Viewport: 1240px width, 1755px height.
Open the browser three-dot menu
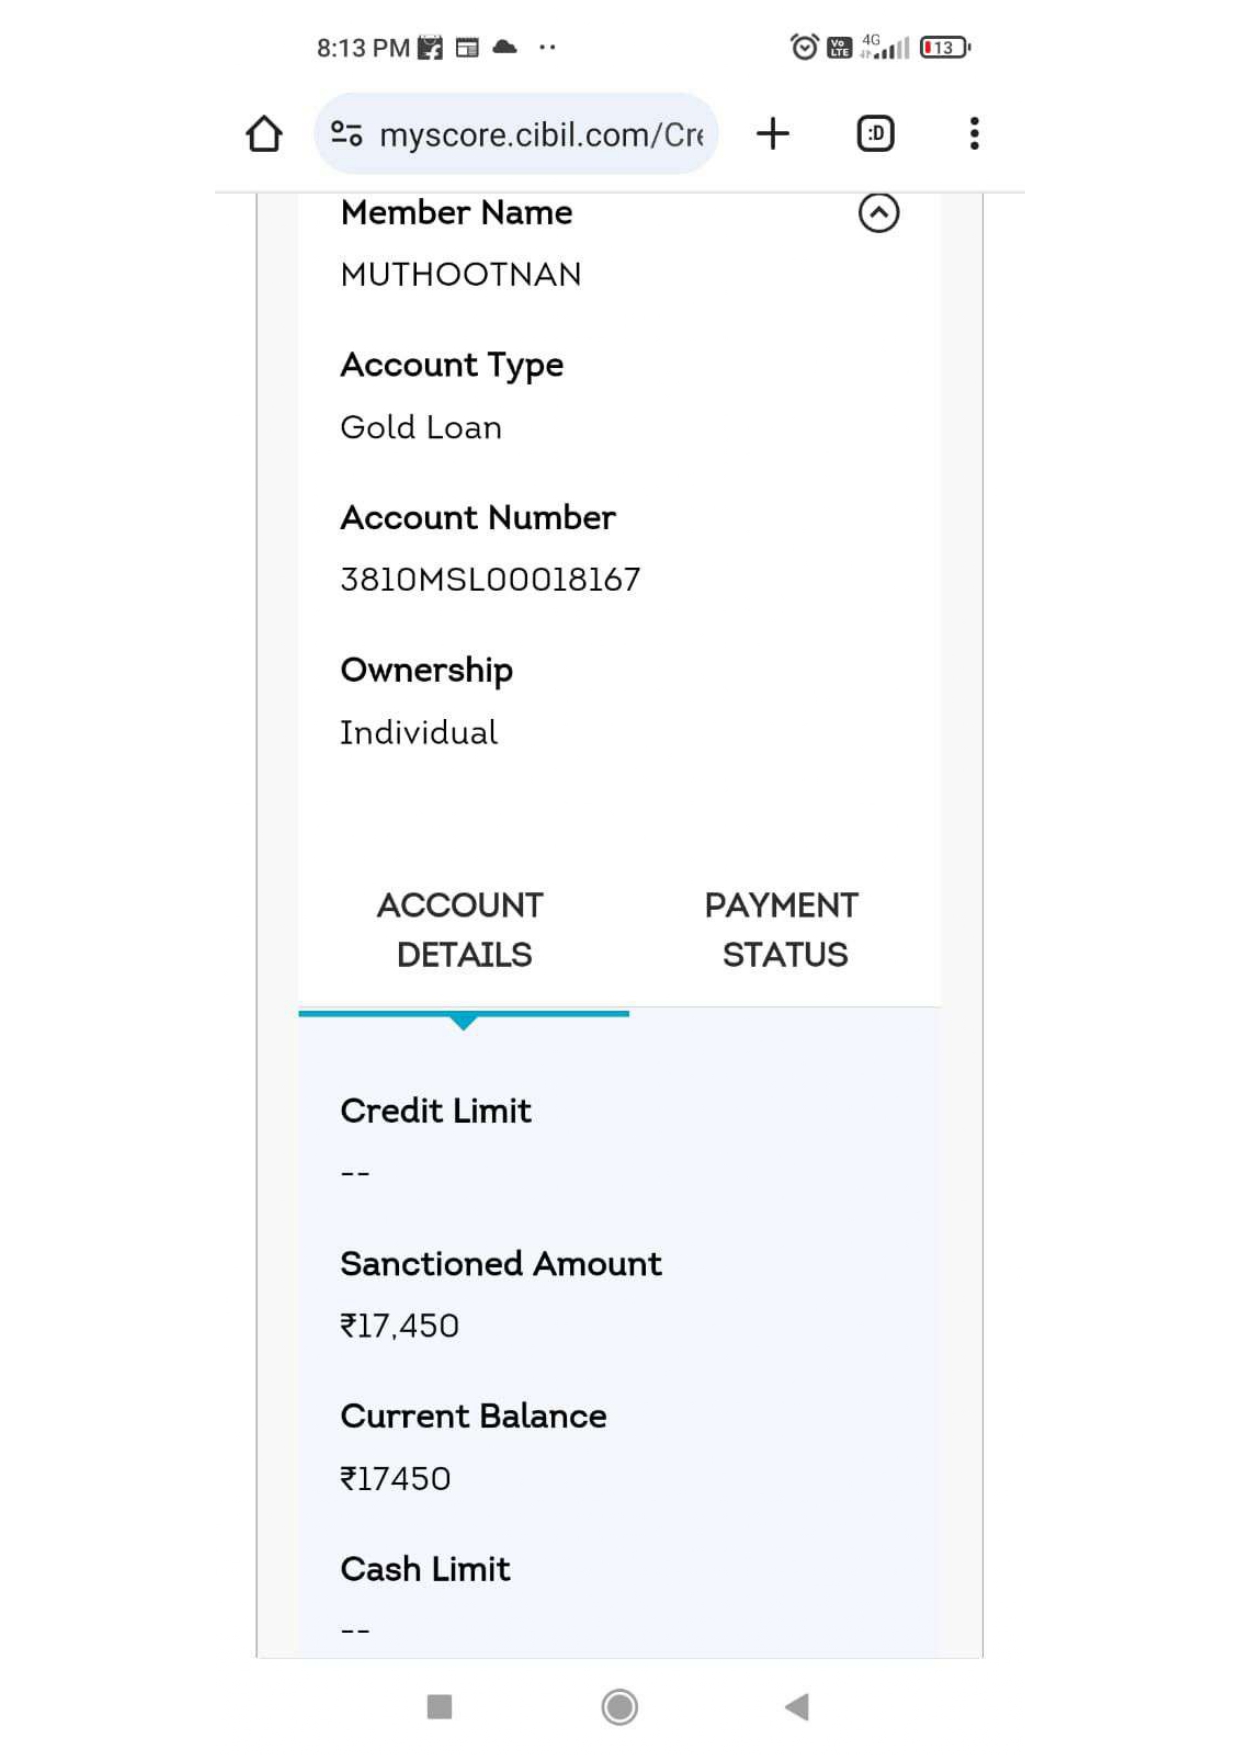click(x=974, y=134)
